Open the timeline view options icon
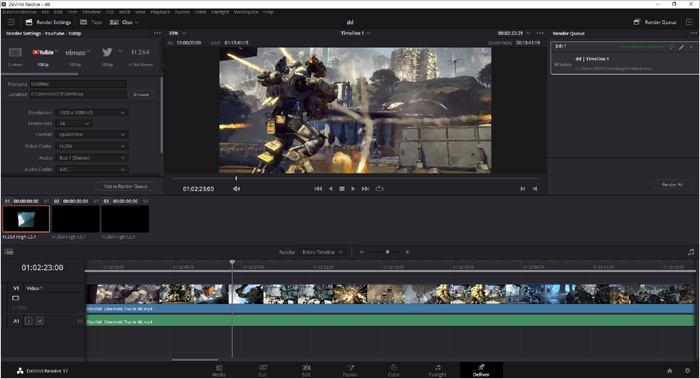Viewport: 700px width, 379px height. point(8,252)
